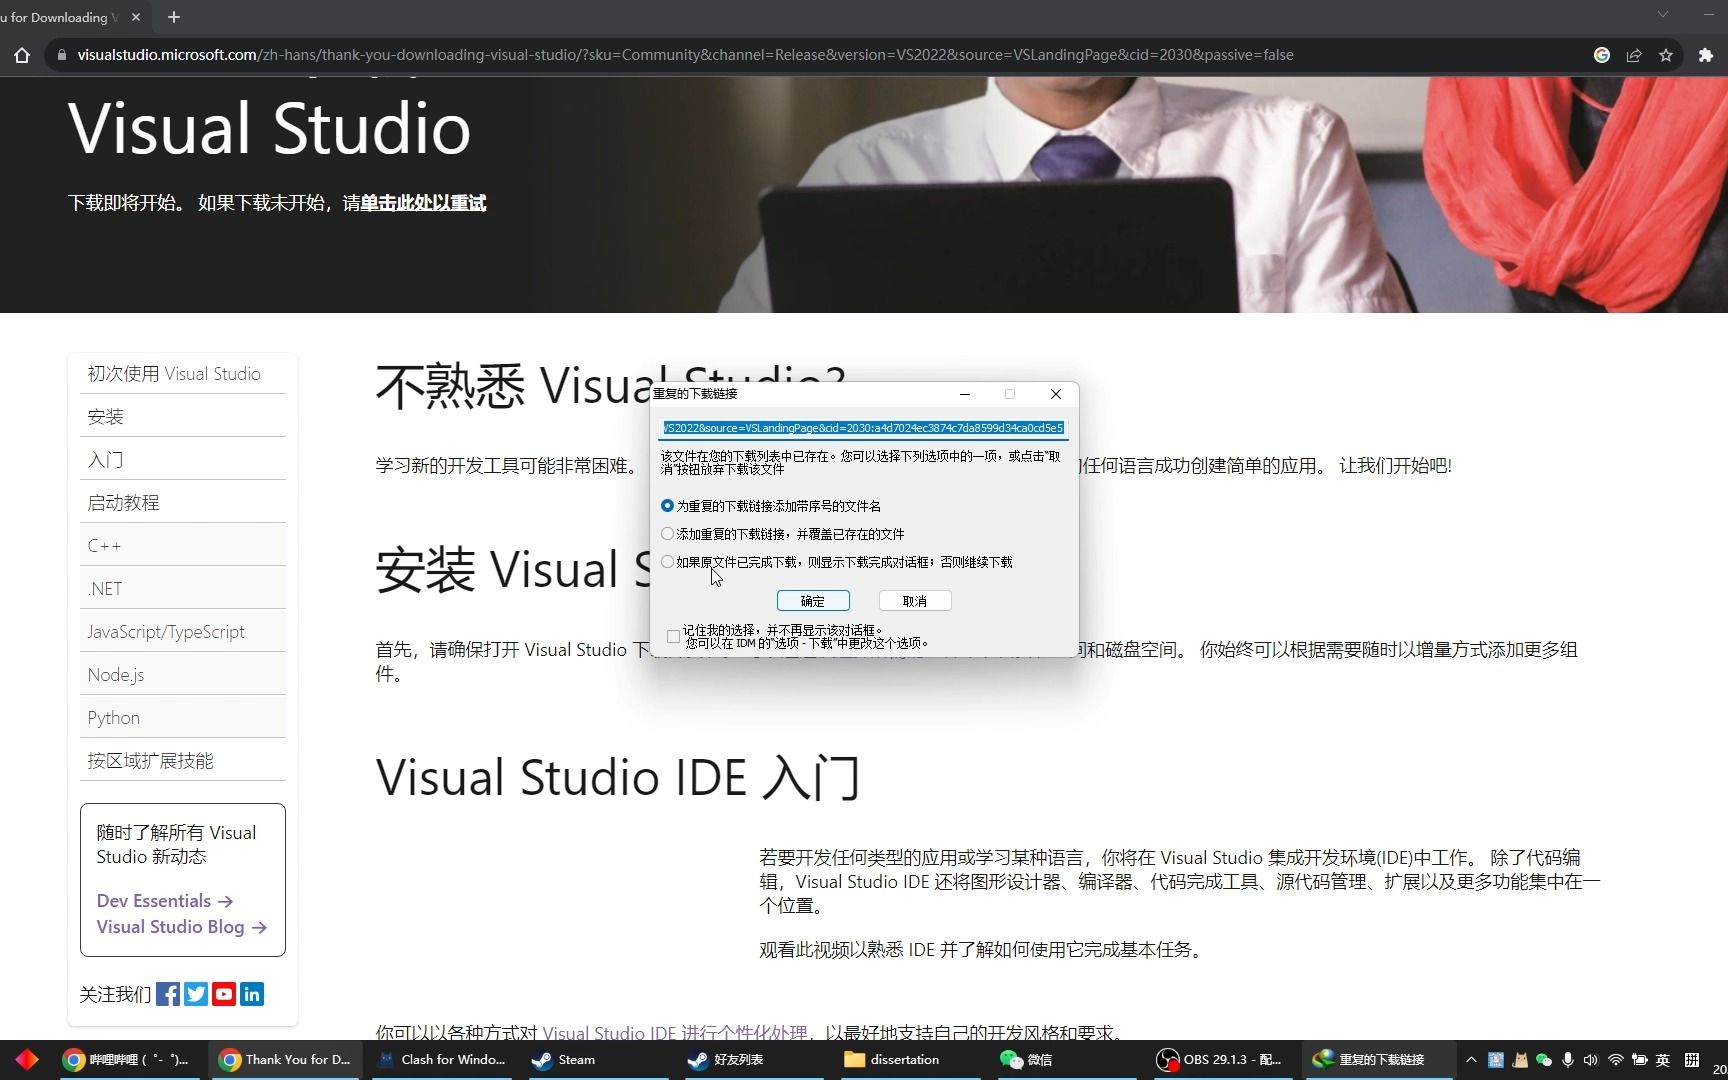Click 取消 button in the dialog

point(915,601)
